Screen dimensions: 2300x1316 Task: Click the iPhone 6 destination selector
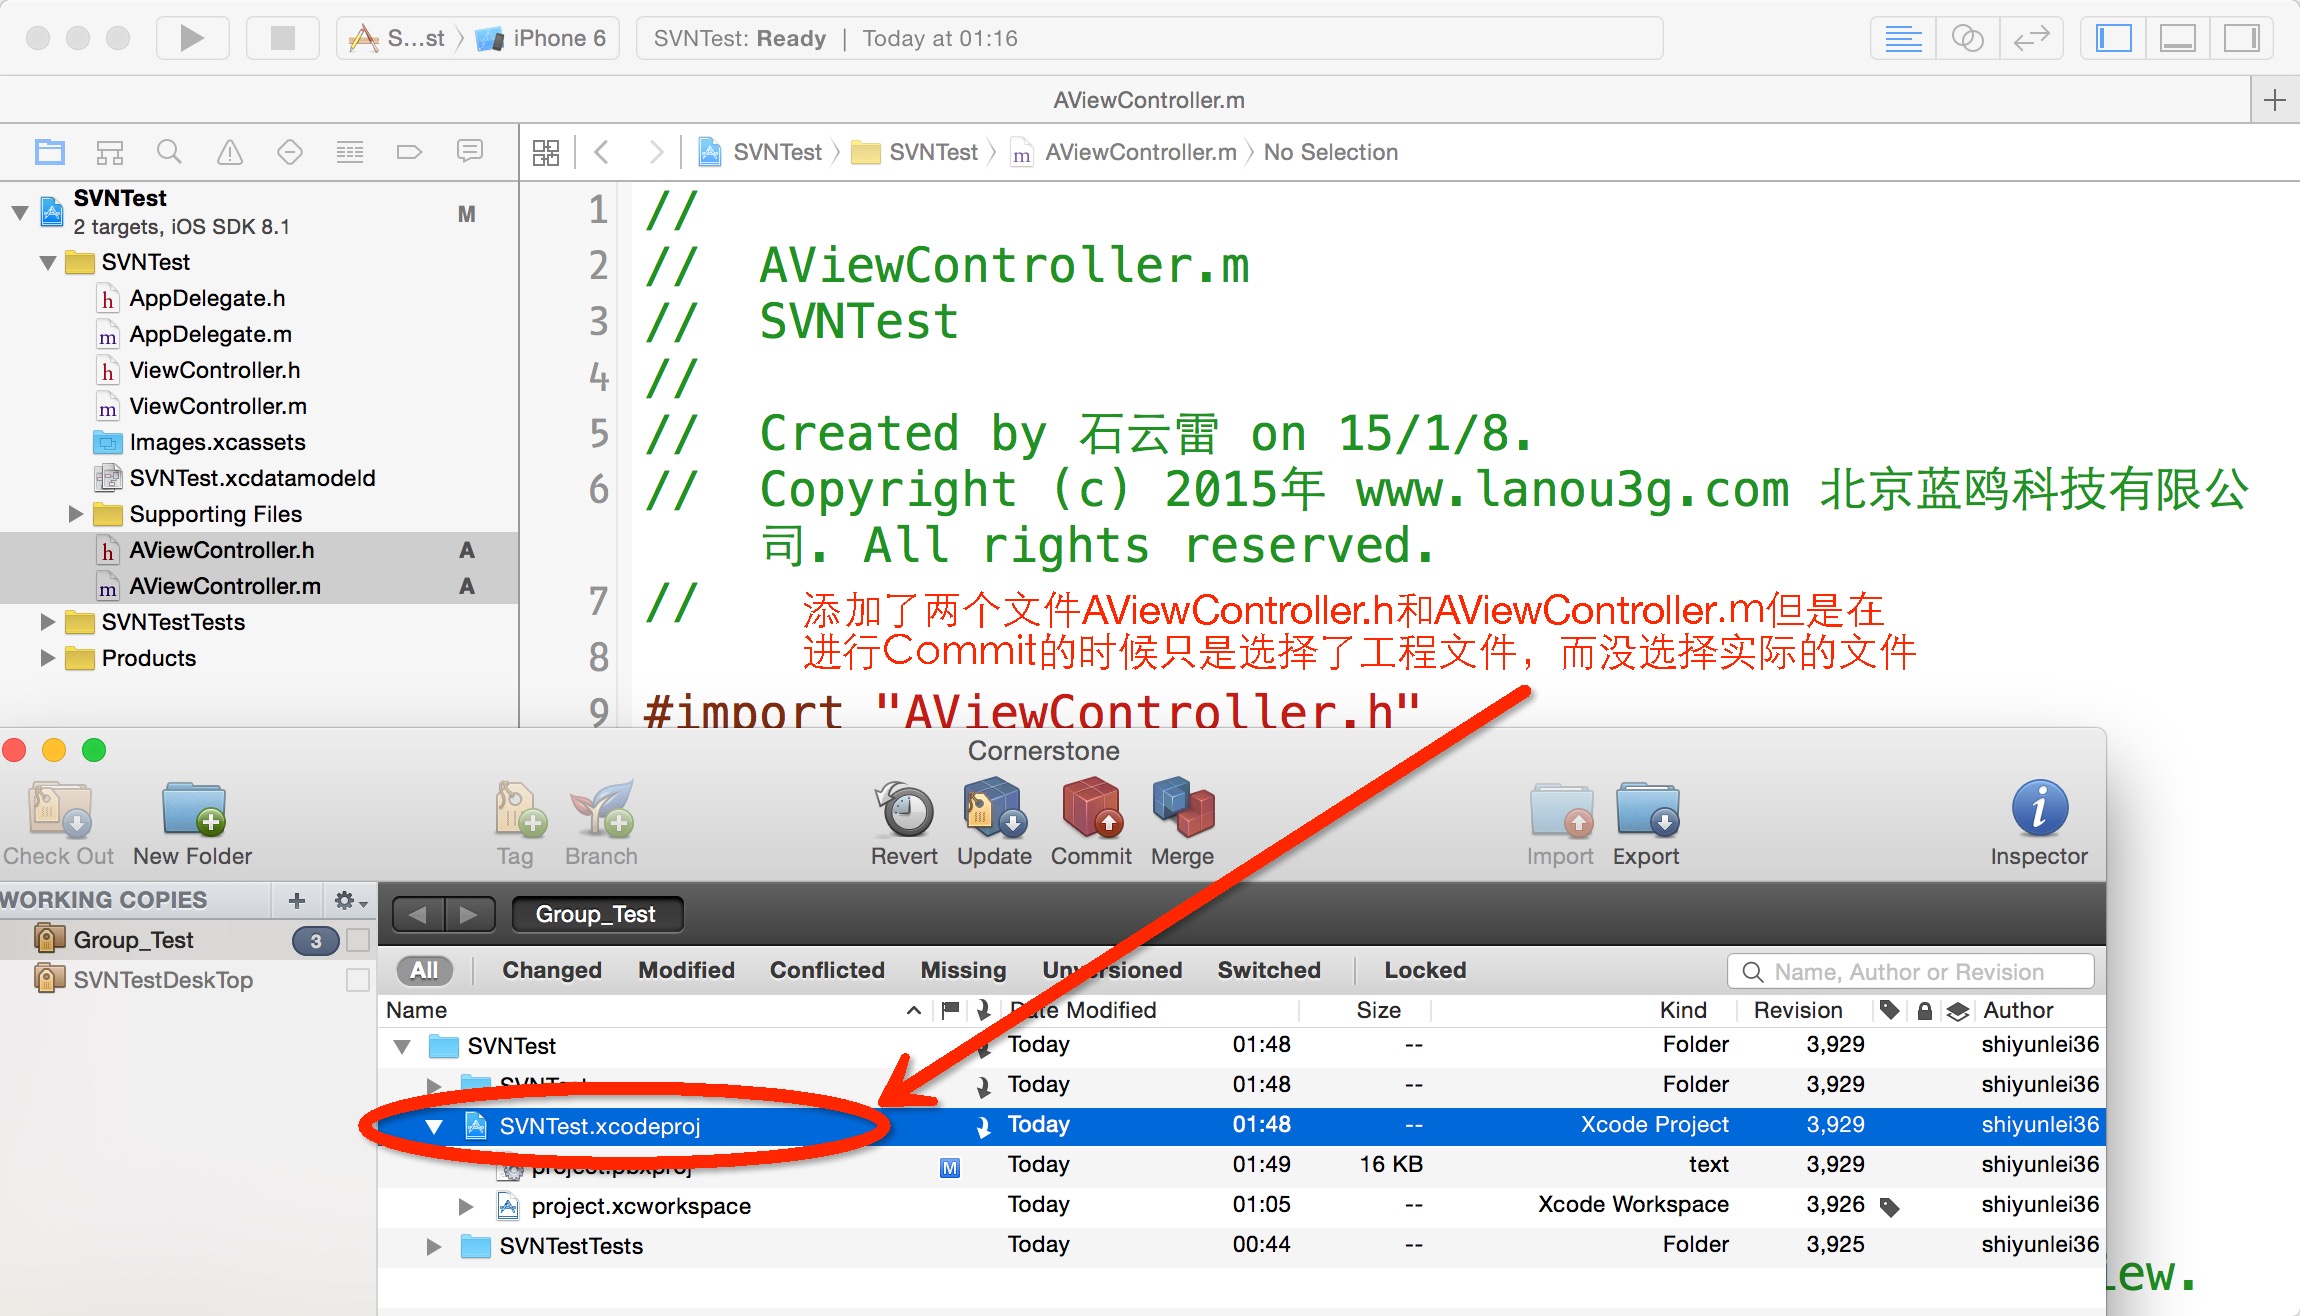click(x=543, y=38)
